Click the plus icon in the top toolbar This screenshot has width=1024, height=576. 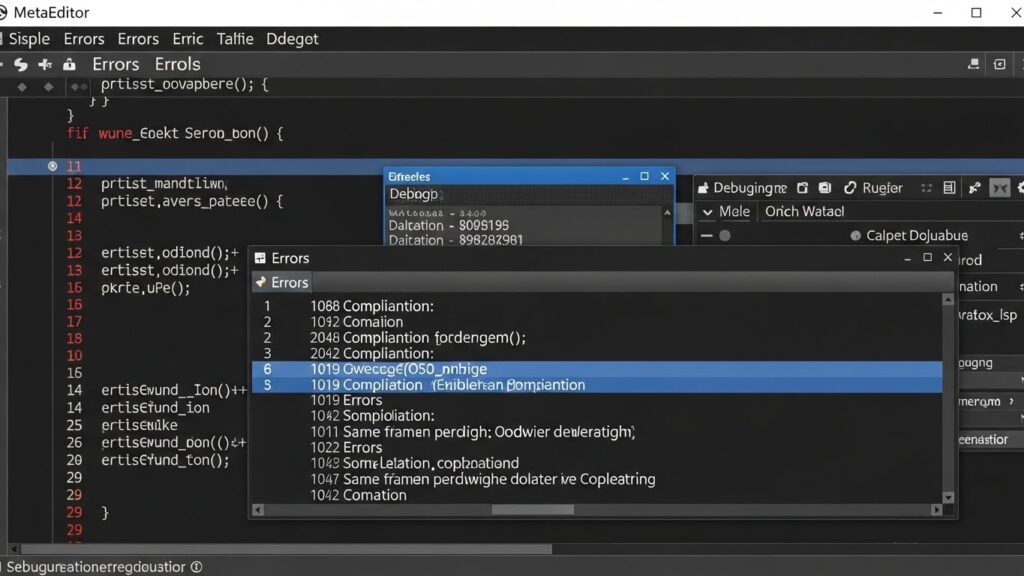point(43,64)
